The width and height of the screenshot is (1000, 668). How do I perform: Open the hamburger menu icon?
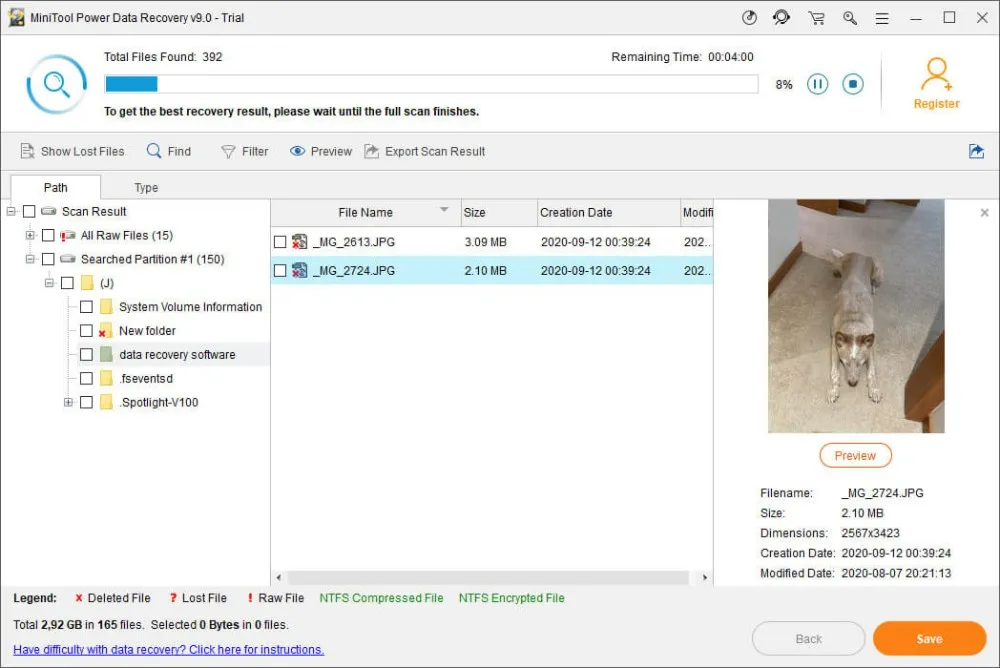click(882, 18)
